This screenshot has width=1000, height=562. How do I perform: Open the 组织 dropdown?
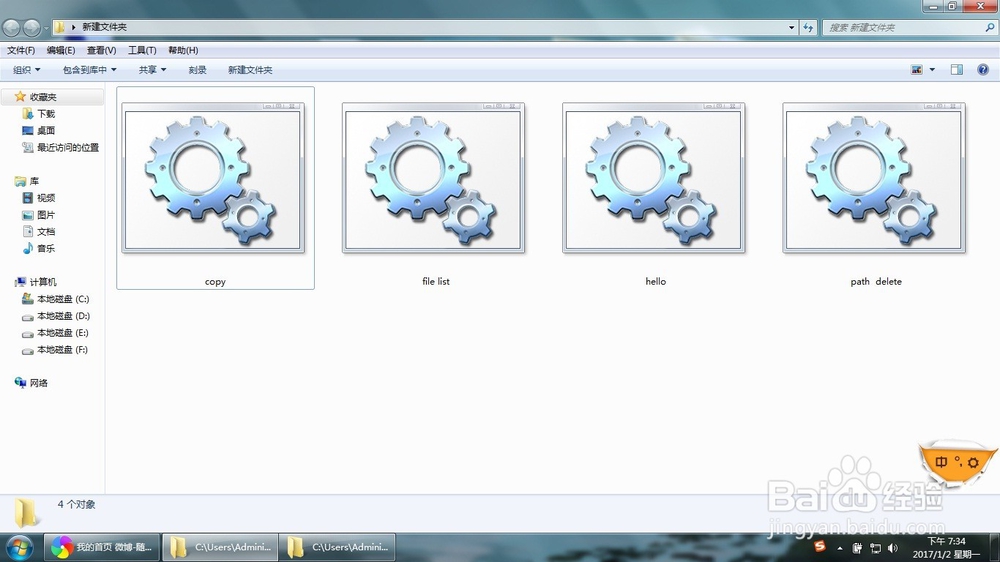click(x=27, y=70)
